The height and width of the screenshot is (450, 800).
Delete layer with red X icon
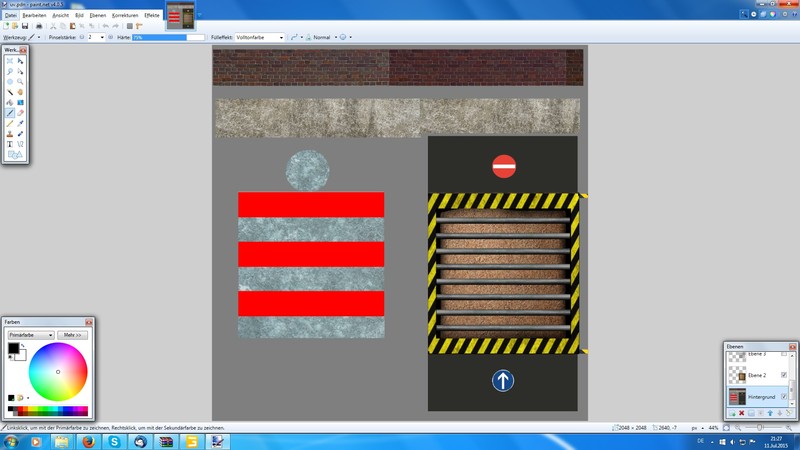click(x=741, y=413)
